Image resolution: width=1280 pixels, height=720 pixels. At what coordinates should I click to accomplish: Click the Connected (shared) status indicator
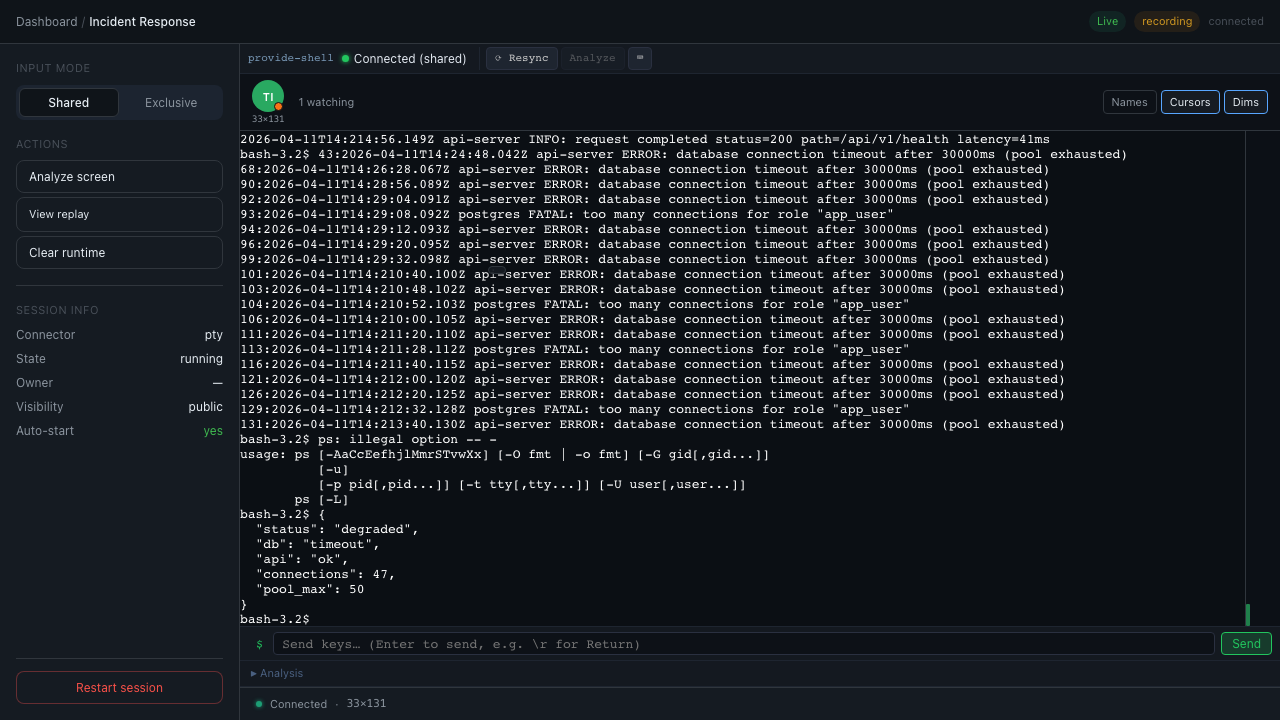click(404, 58)
